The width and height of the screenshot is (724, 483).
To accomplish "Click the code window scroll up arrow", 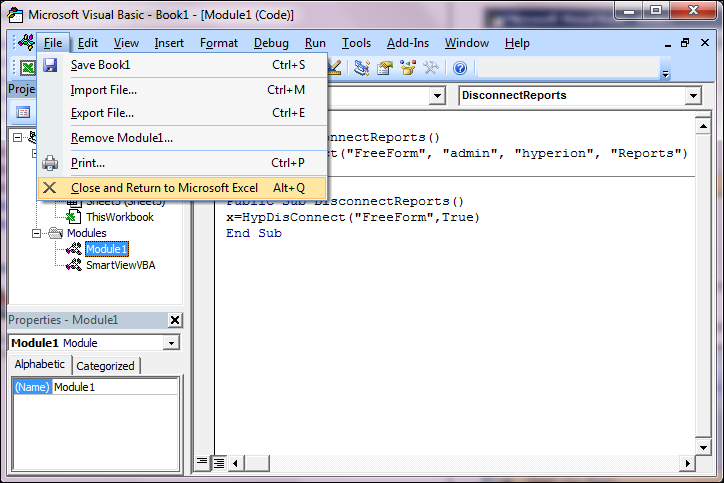I will [x=703, y=126].
